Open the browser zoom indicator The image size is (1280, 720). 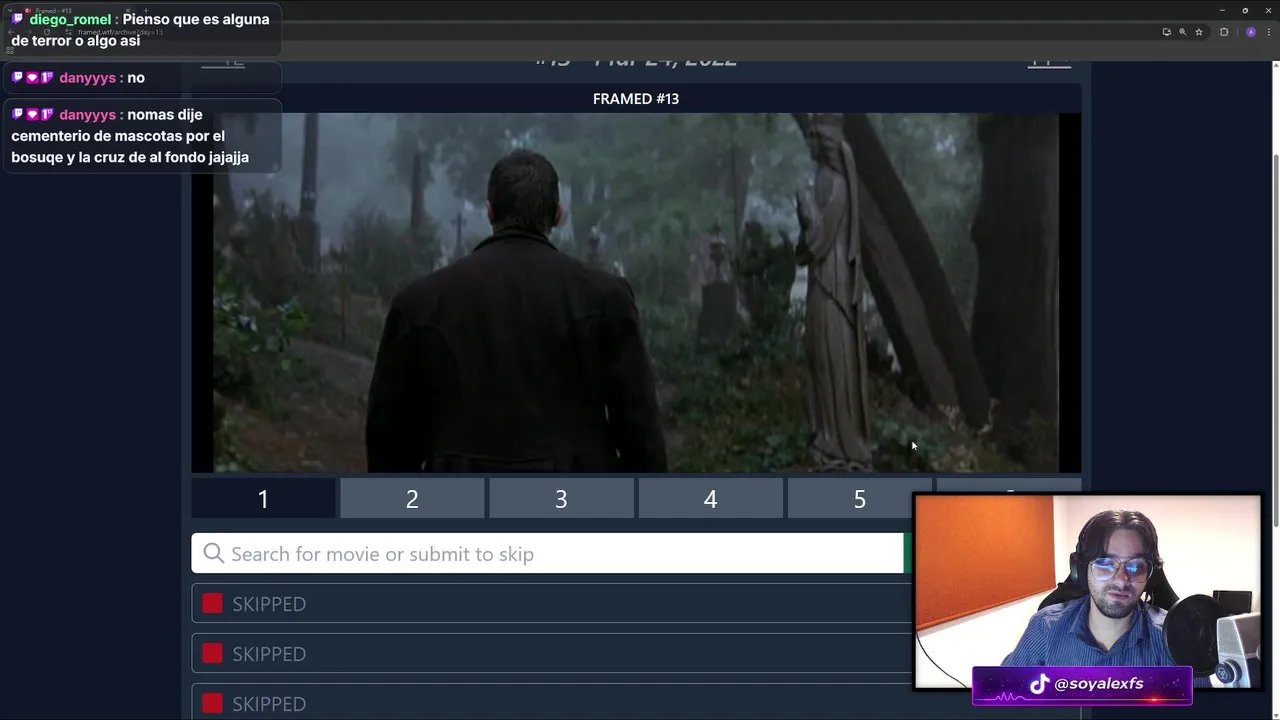point(1182,32)
